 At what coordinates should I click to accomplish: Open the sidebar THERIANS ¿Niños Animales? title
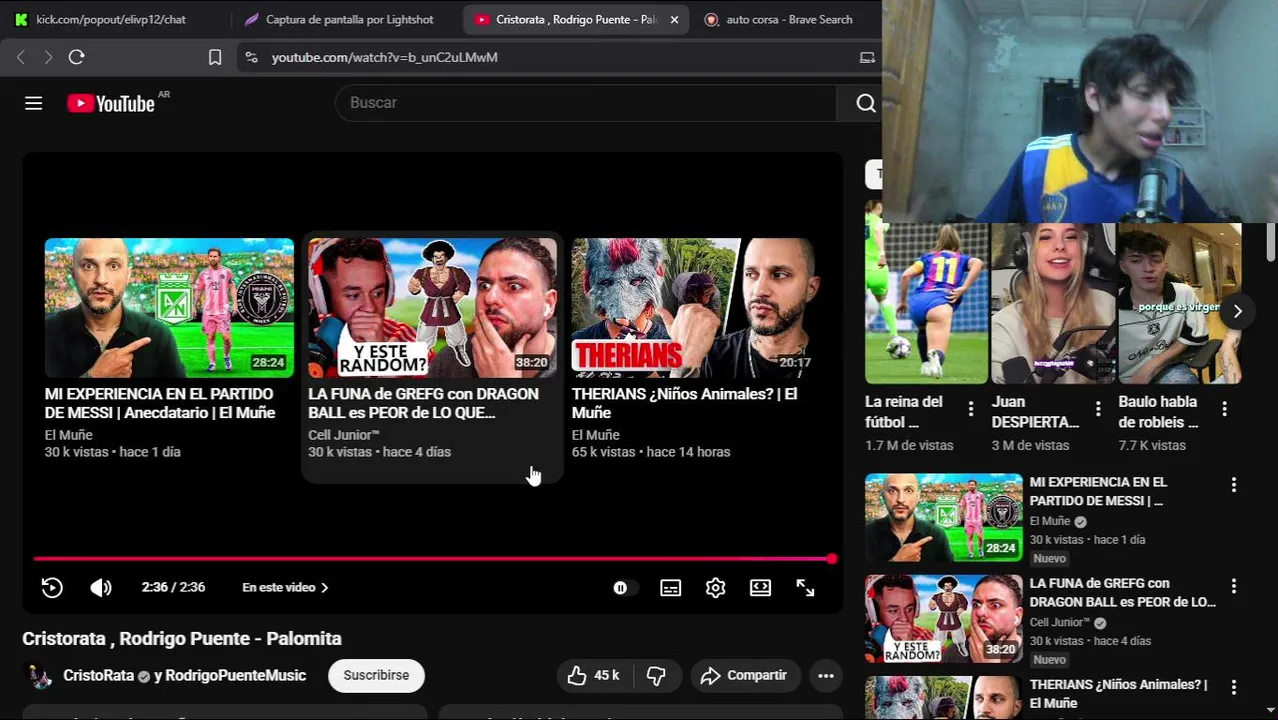click(x=1118, y=694)
